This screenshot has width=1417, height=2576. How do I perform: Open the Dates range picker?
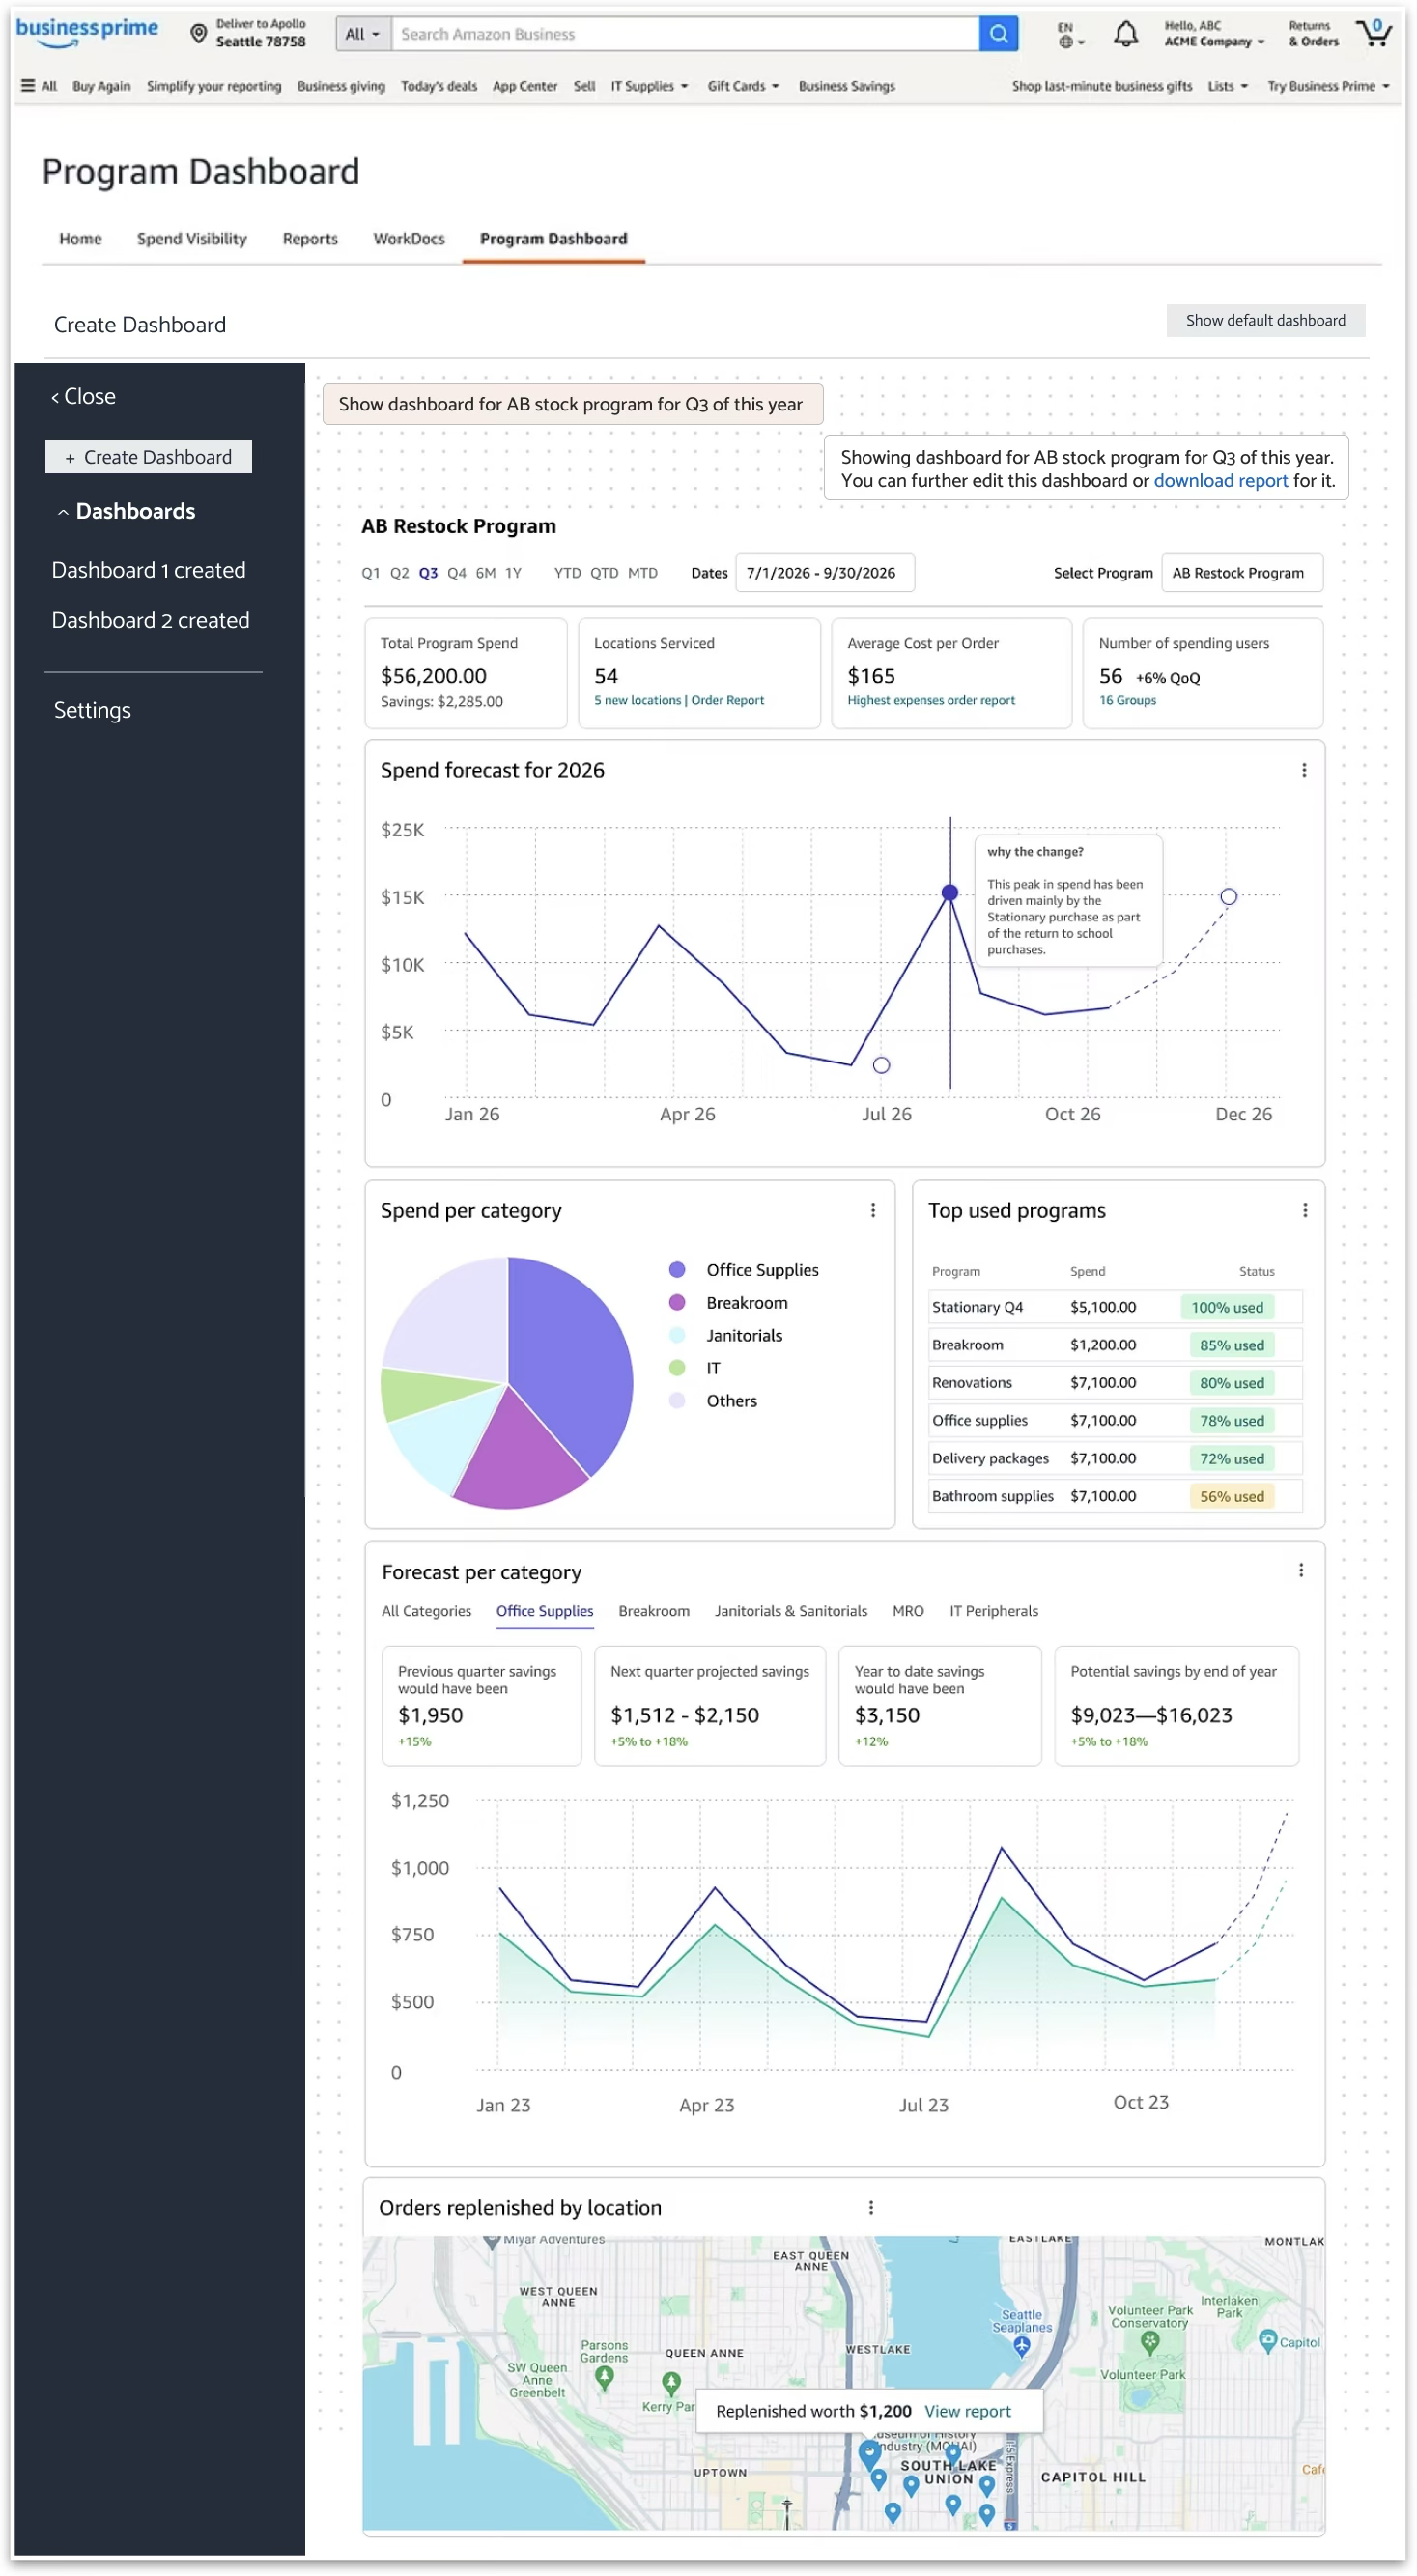(x=824, y=573)
